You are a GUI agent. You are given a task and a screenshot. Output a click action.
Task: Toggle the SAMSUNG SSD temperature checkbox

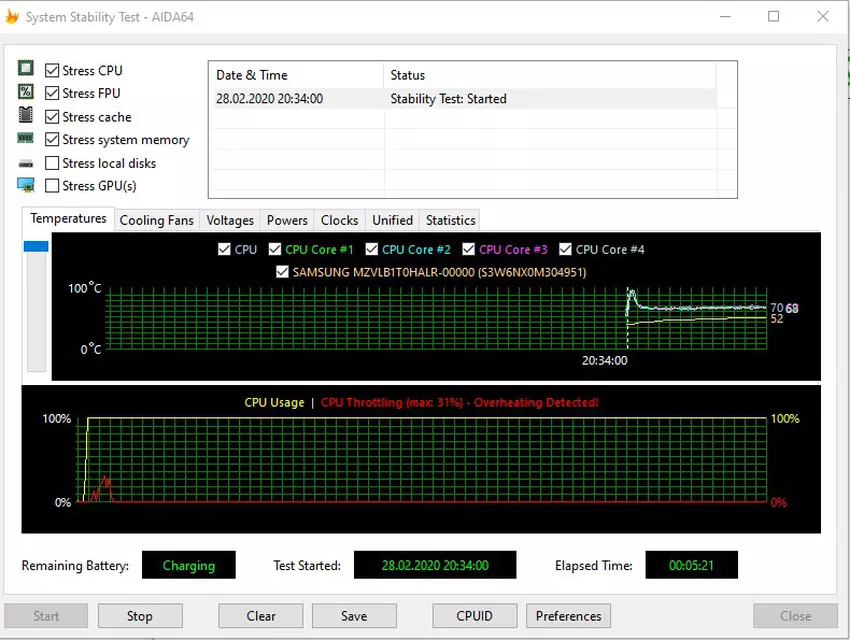point(283,272)
